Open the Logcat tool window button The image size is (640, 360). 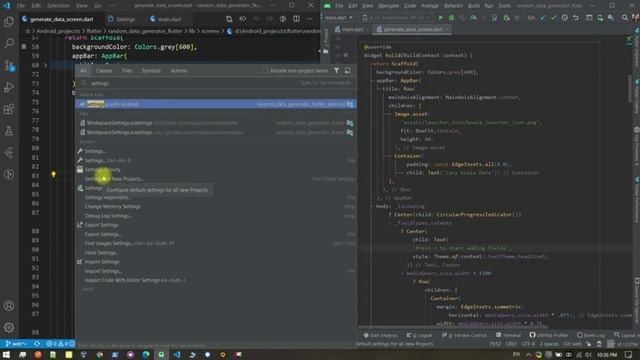[x=419, y=335]
